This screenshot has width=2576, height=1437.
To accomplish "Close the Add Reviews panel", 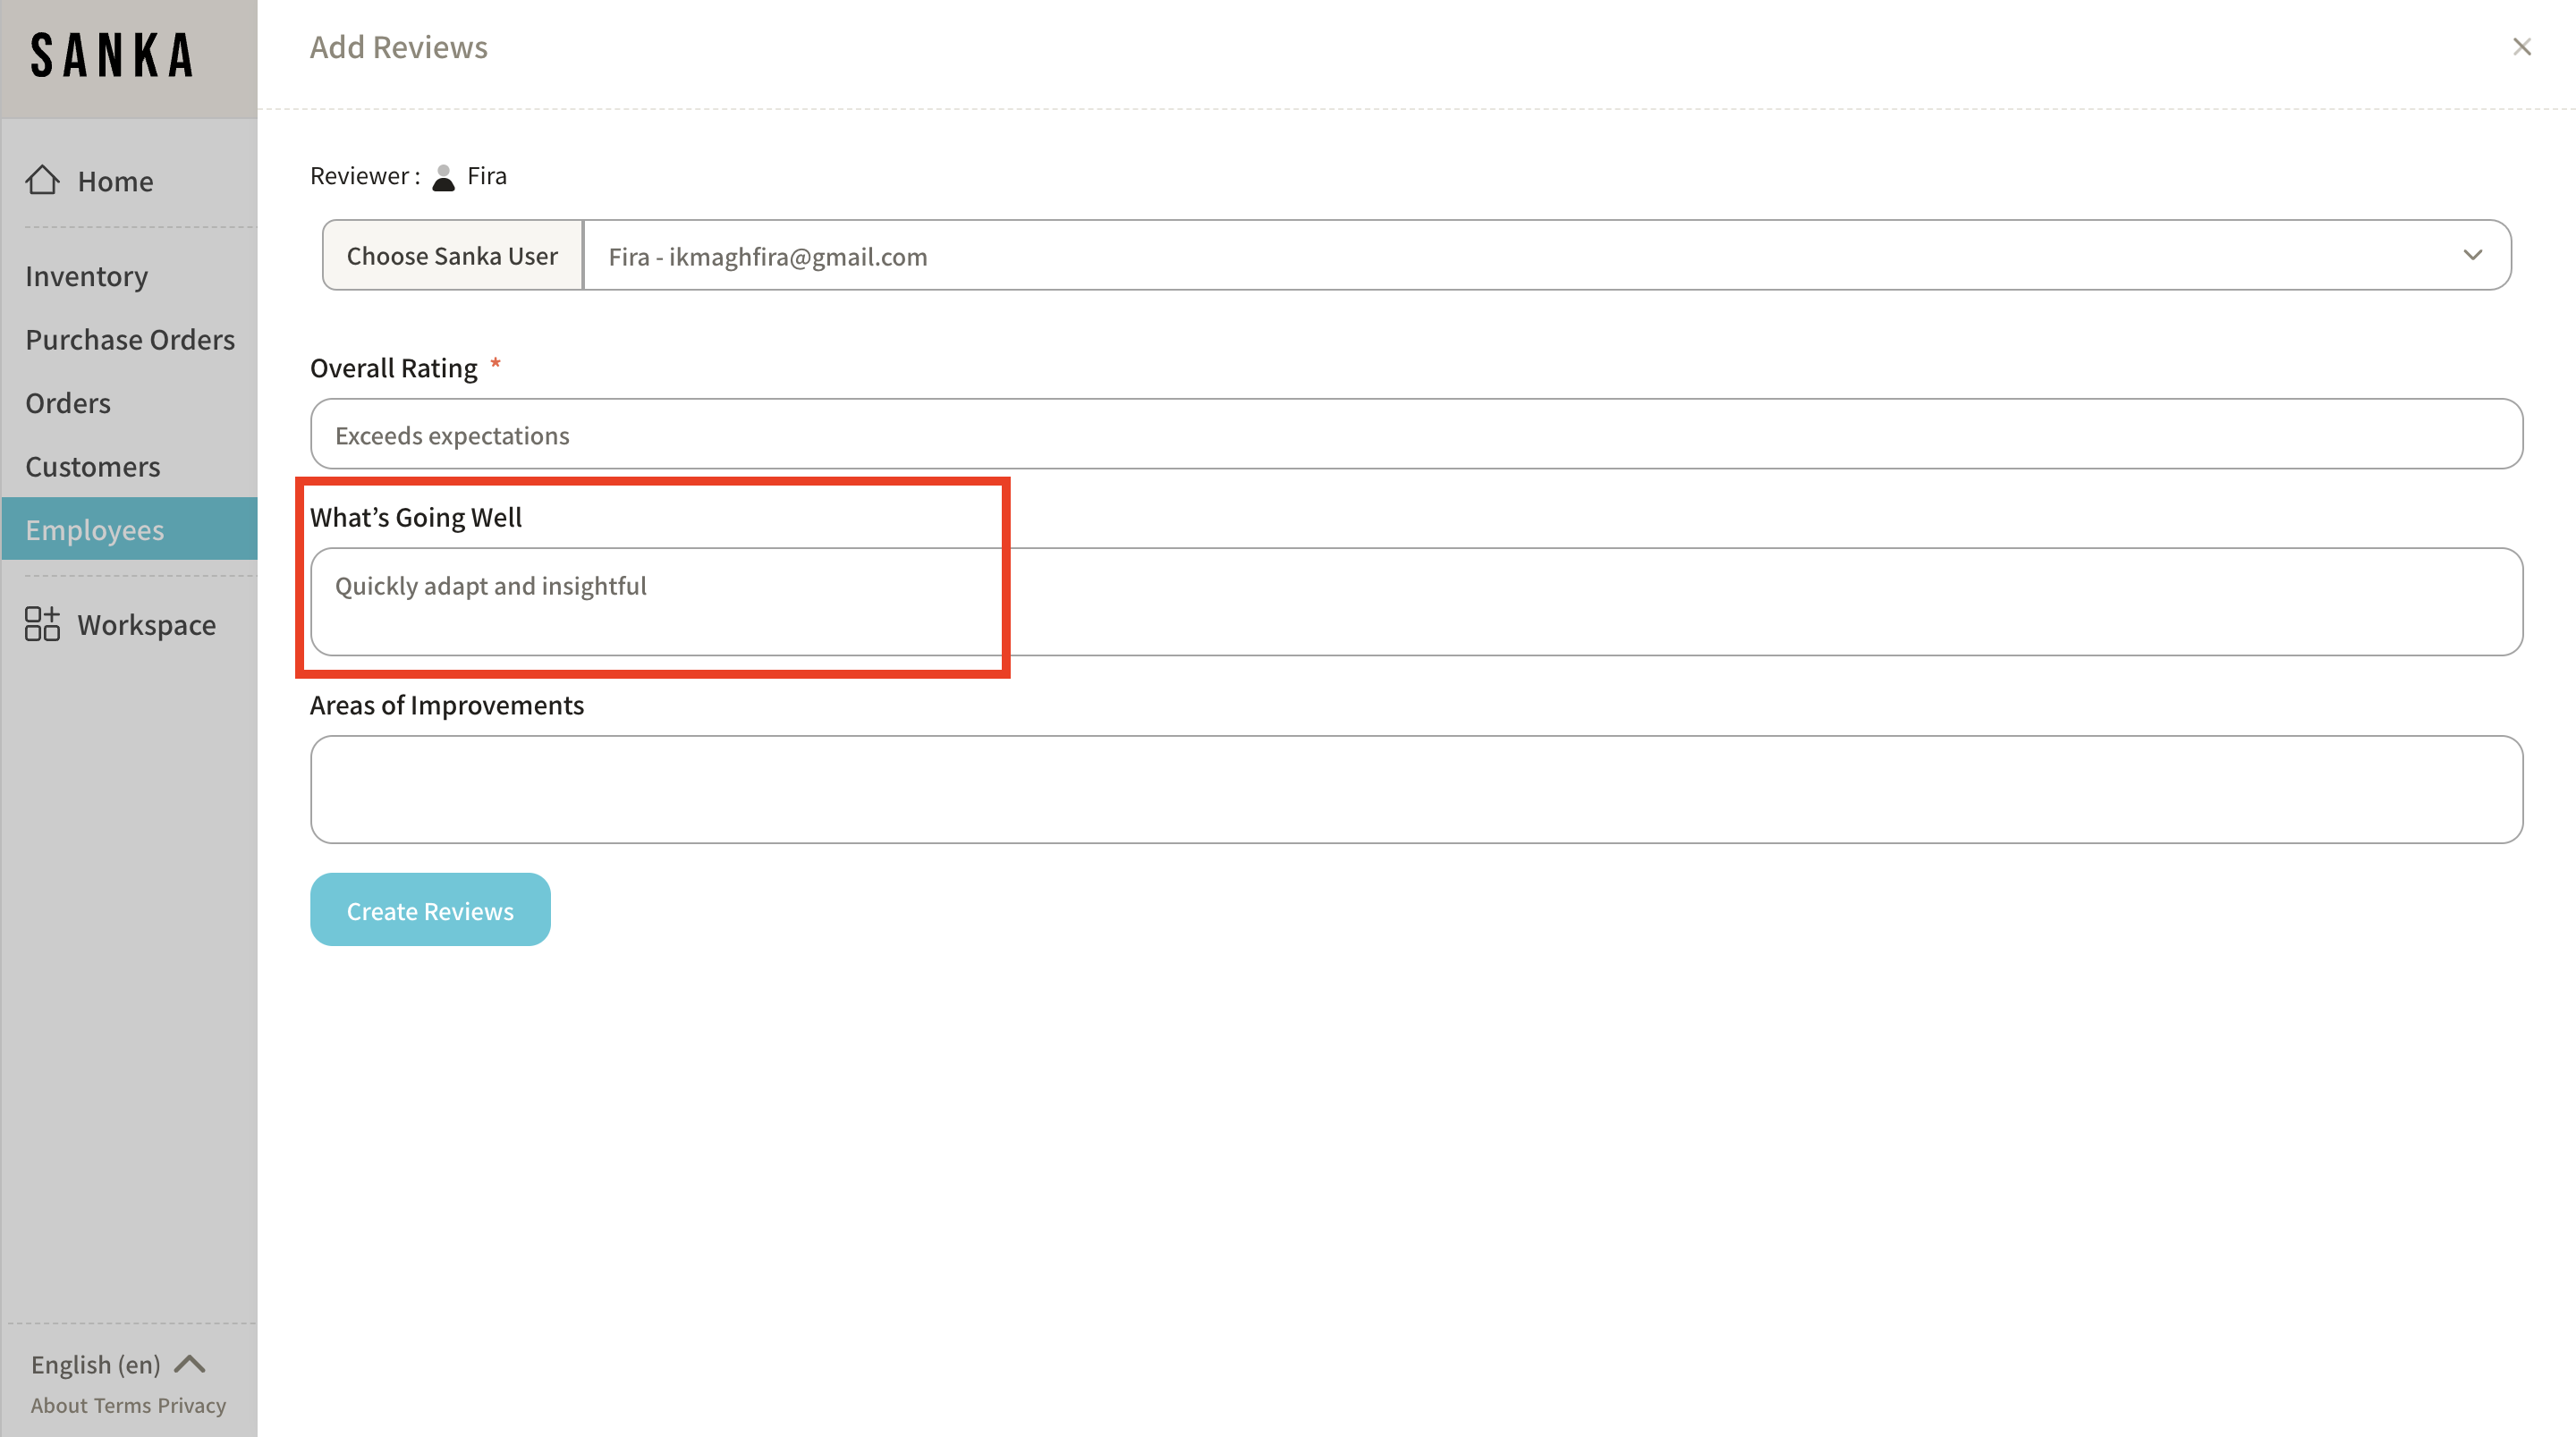I will (2521, 47).
